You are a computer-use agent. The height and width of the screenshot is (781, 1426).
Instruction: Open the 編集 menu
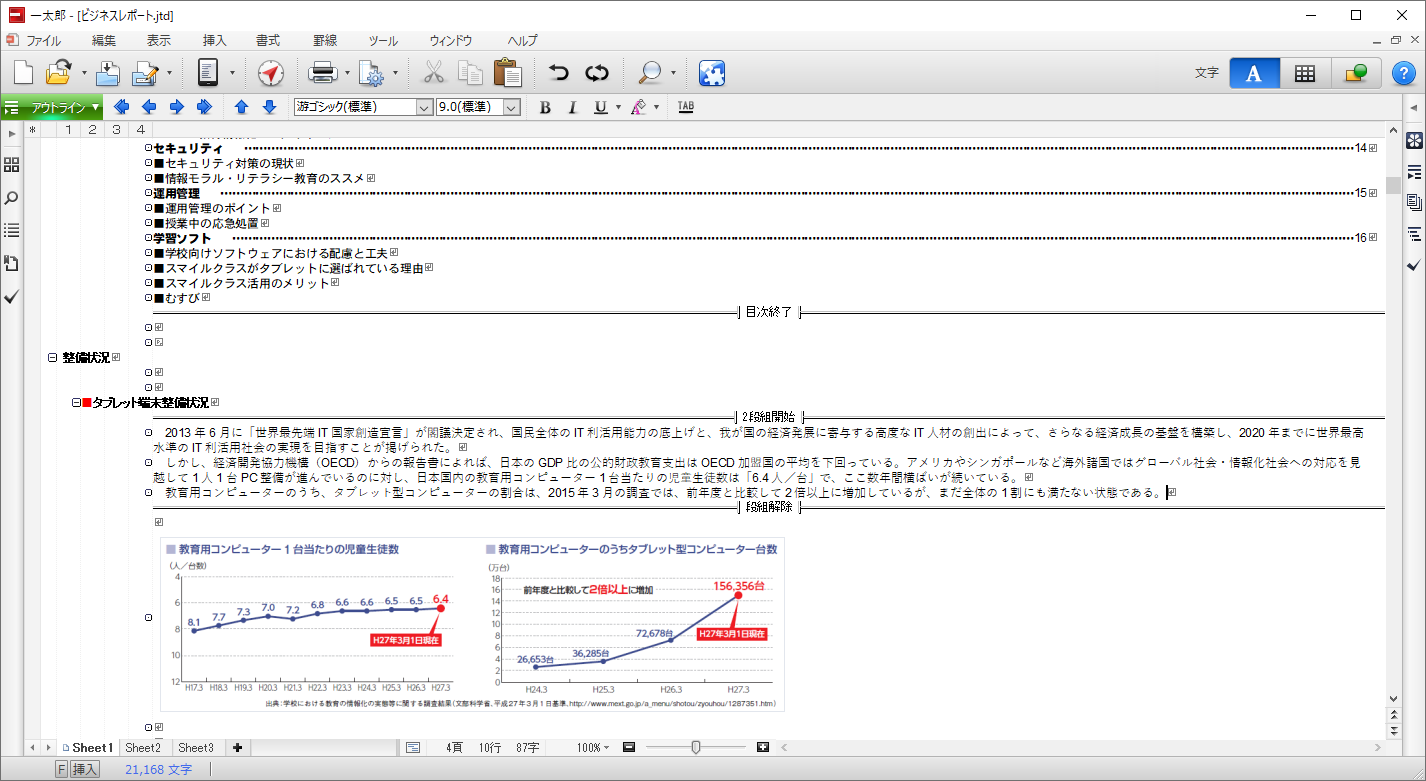point(104,41)
